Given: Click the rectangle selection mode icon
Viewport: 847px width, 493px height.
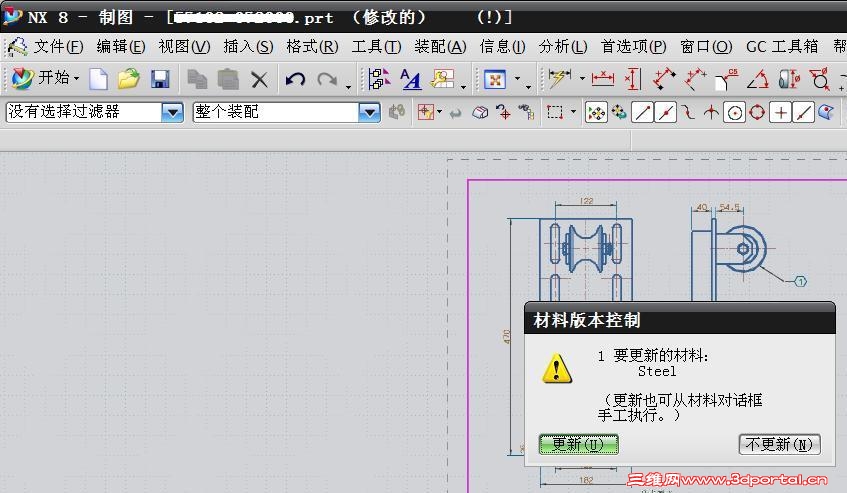Looking at the screenshot, I should point(555,112).
